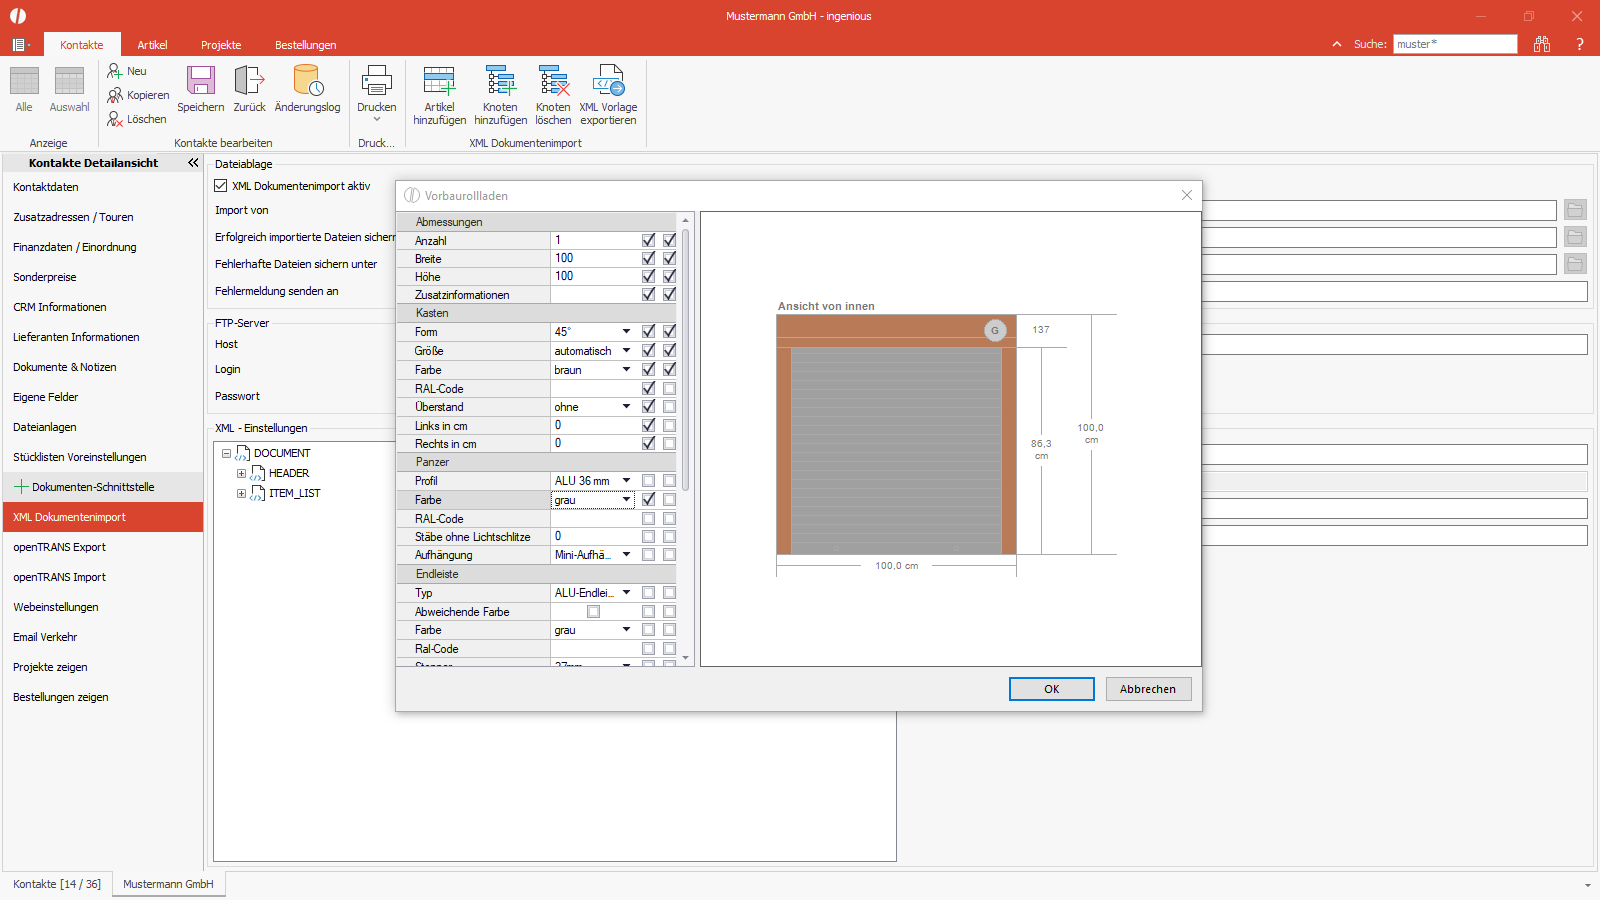Toggle first checkbox in Höhe row

[648, 276]
